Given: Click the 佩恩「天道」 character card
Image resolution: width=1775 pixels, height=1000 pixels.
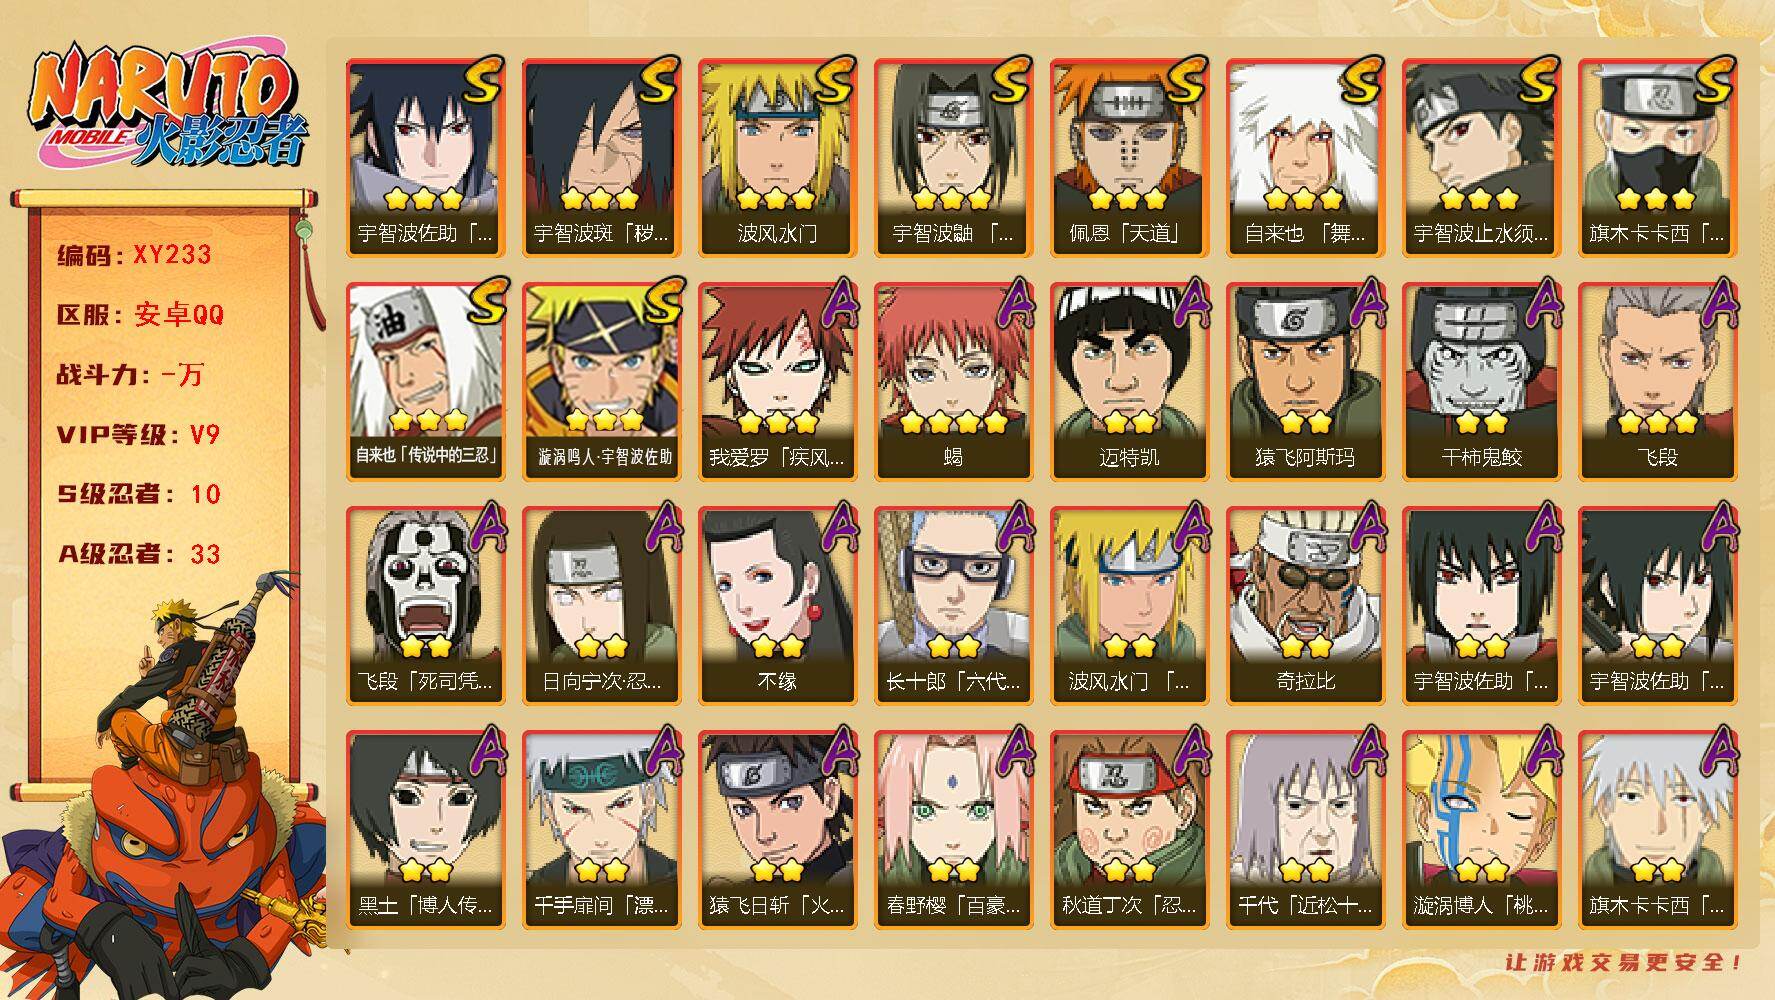Looking at the screenshot, I should pos(1129,158).
